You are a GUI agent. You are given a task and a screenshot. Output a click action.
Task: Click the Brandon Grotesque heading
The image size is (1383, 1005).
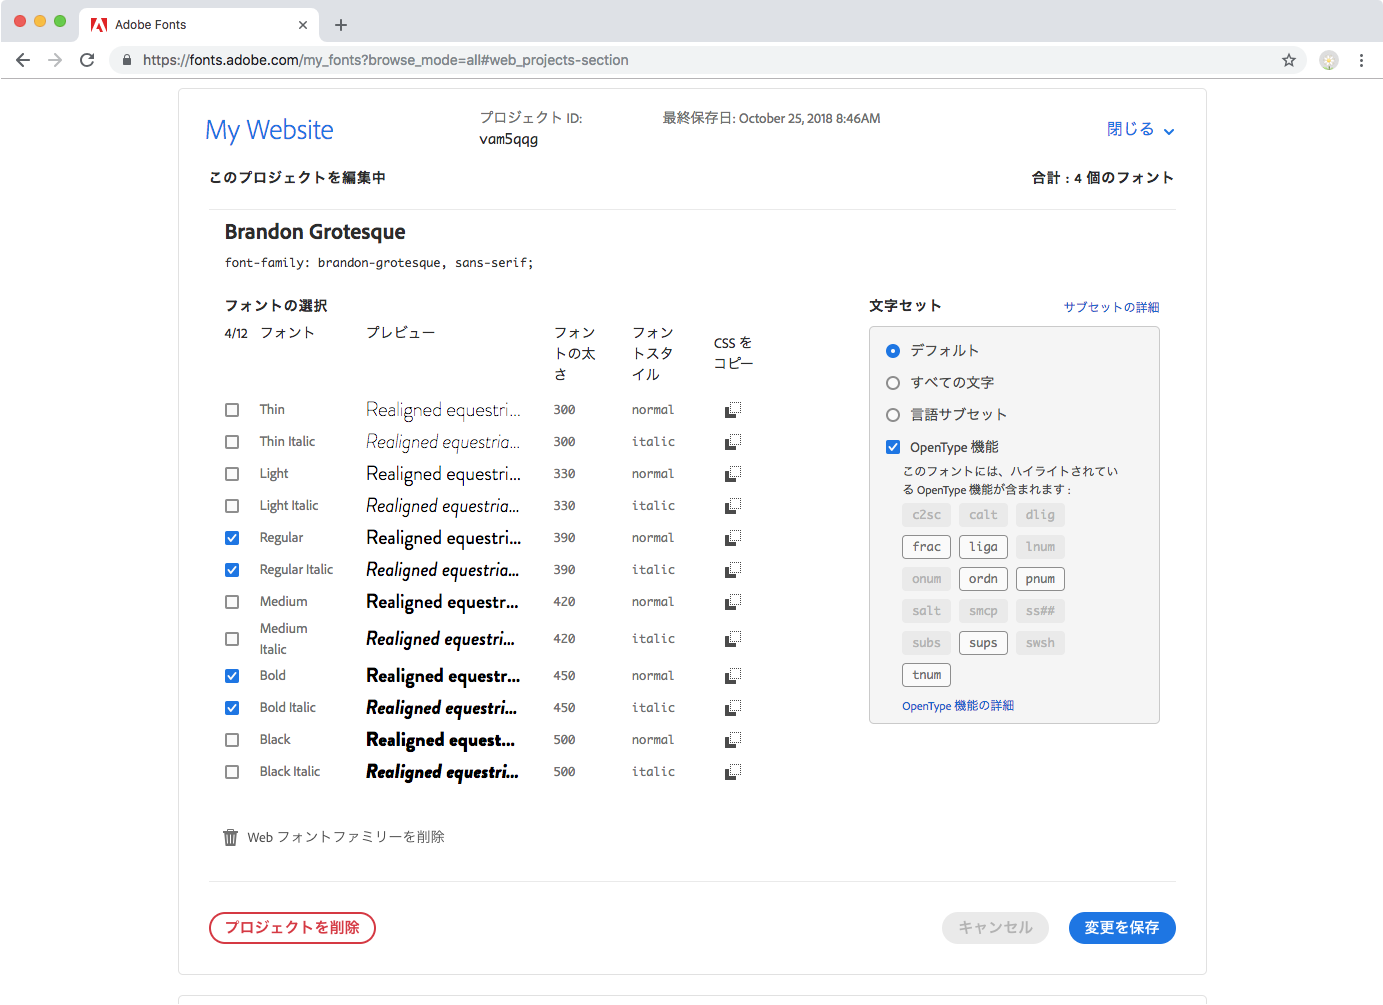coord(315,232)
